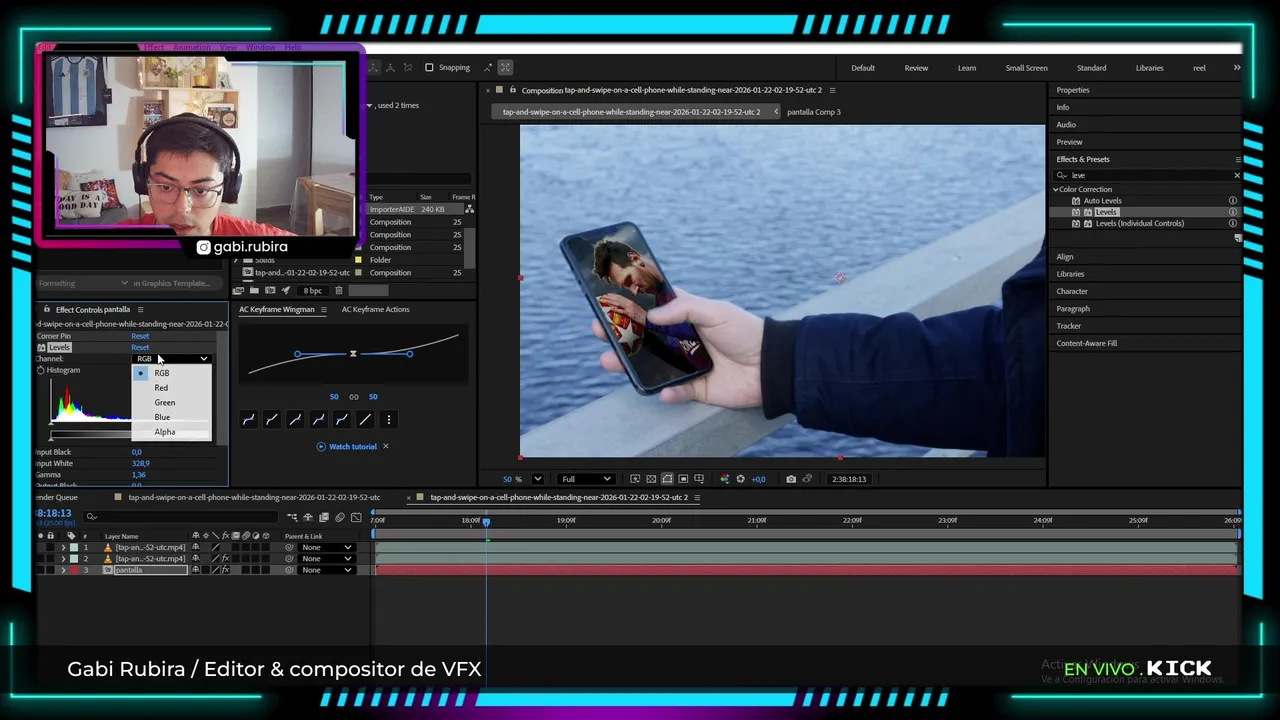Viewport: 1280px width, 720px height.
Task: Open the Tracker panel
Action: click(x=1069, y=326)
